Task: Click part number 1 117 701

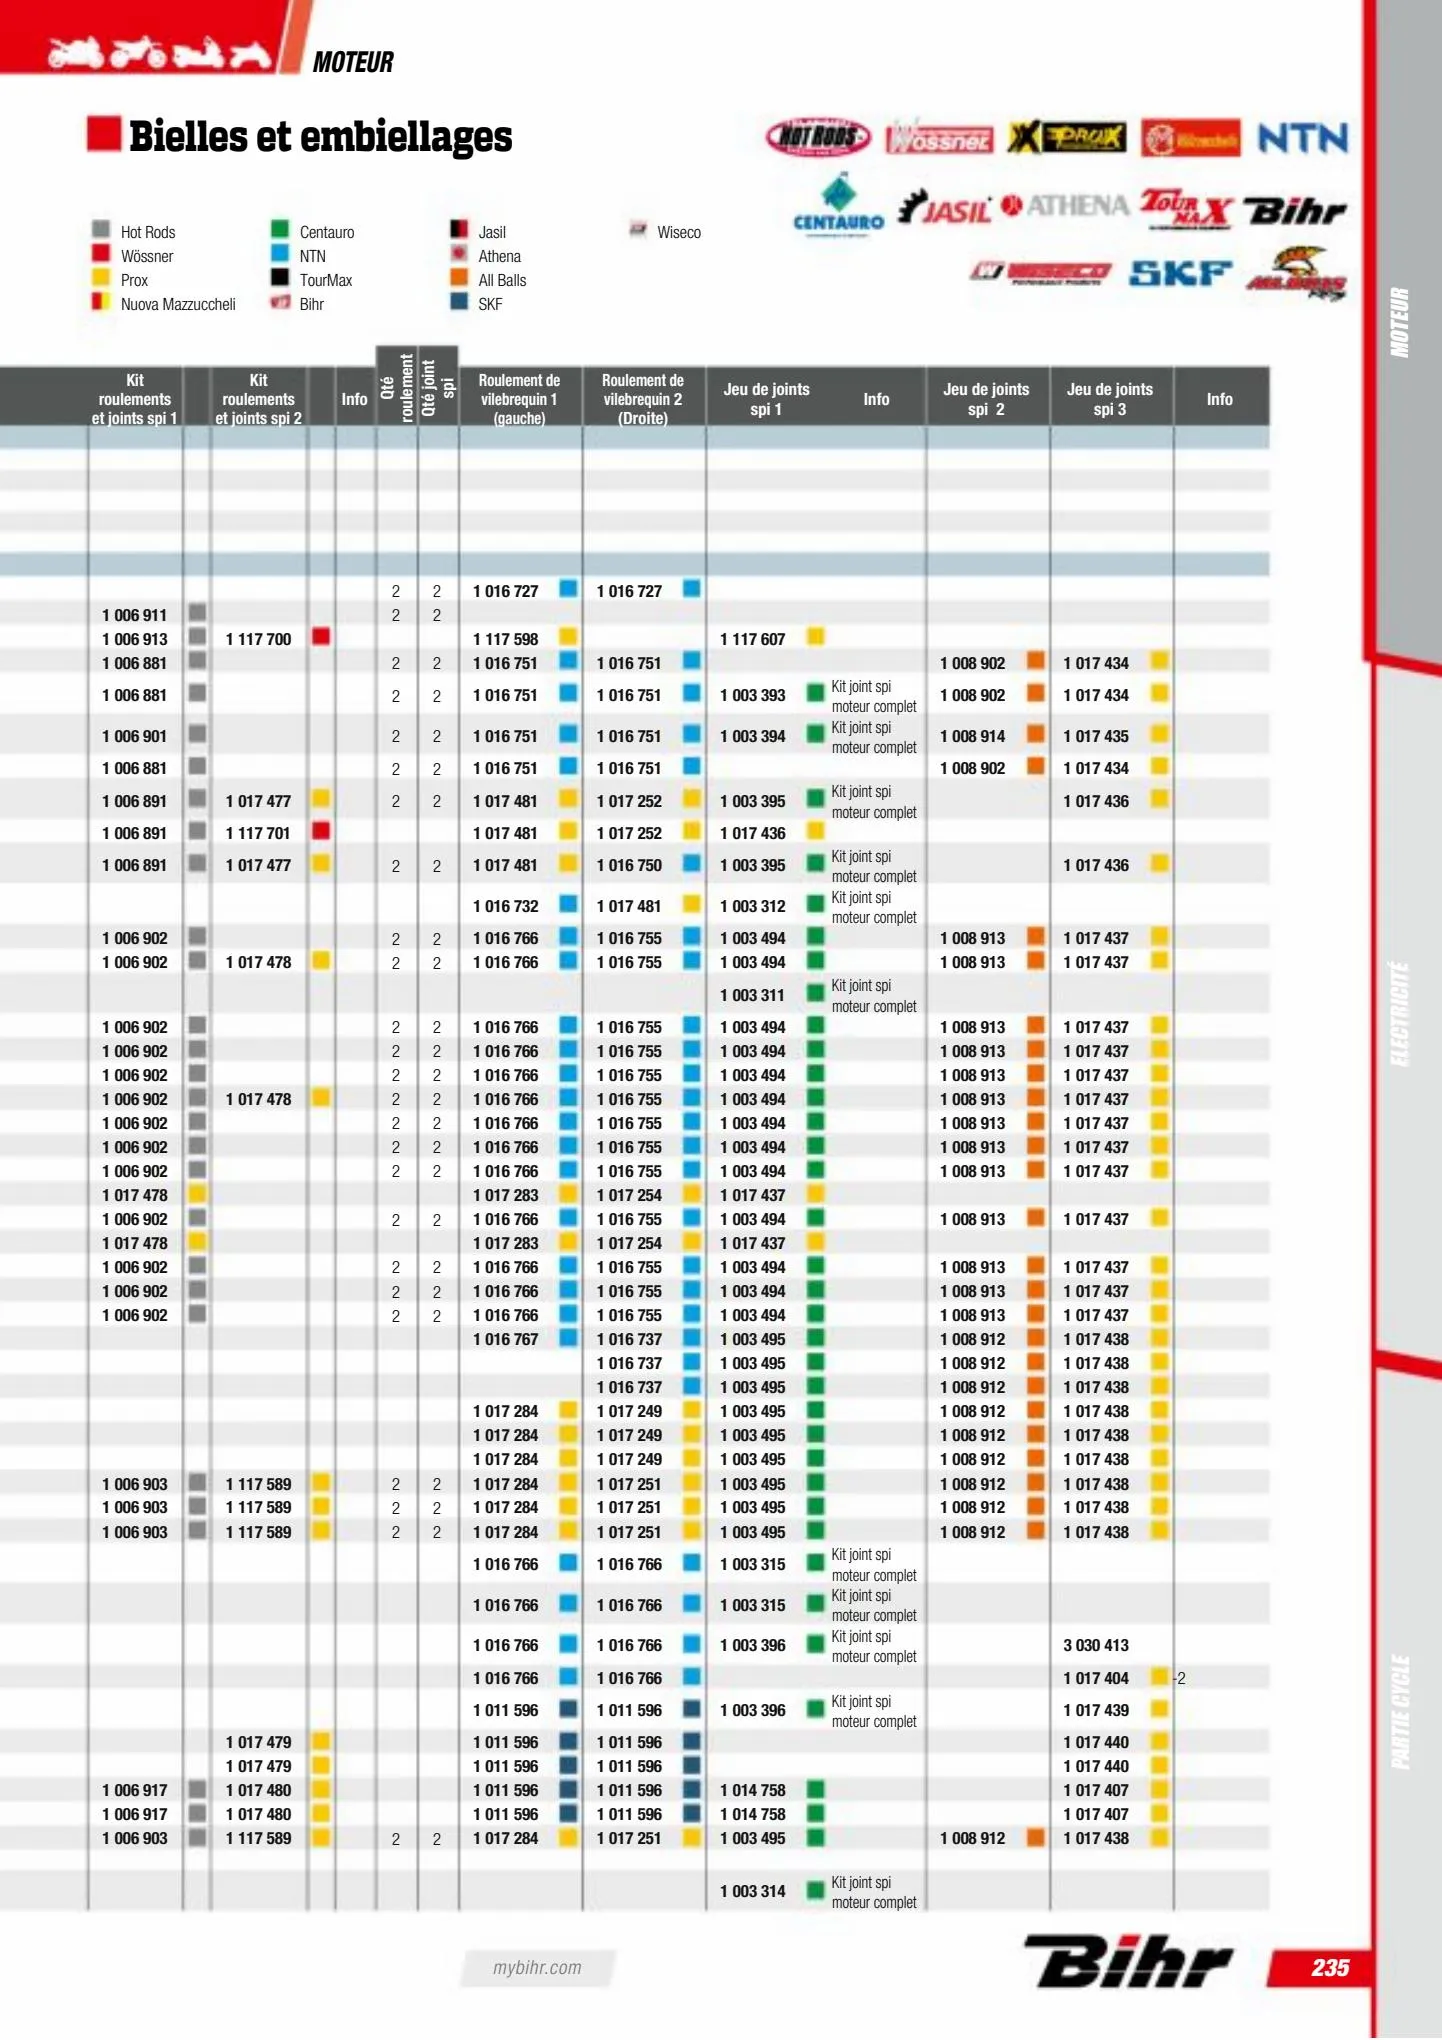Action: point(258,833)
